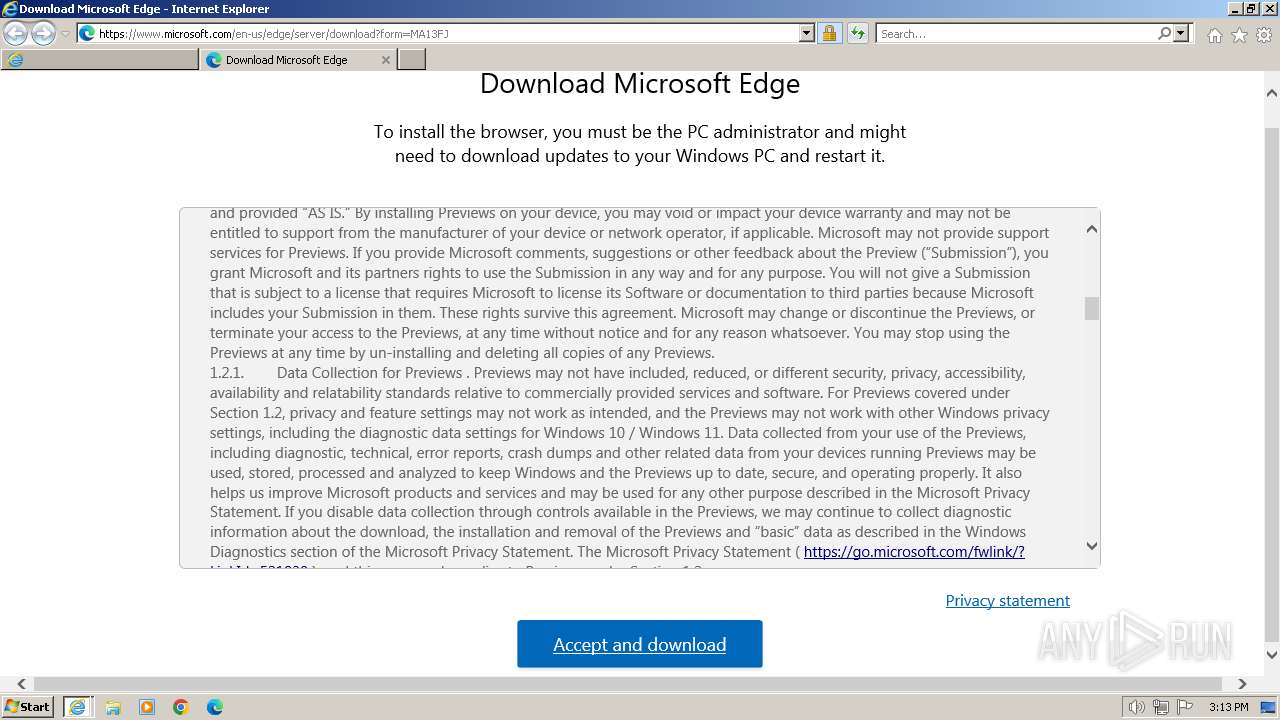The height and width of the screenshot is (720, 1280).
Task: Expand the address bar autocomplete dropdown
Action: (807, 33)
